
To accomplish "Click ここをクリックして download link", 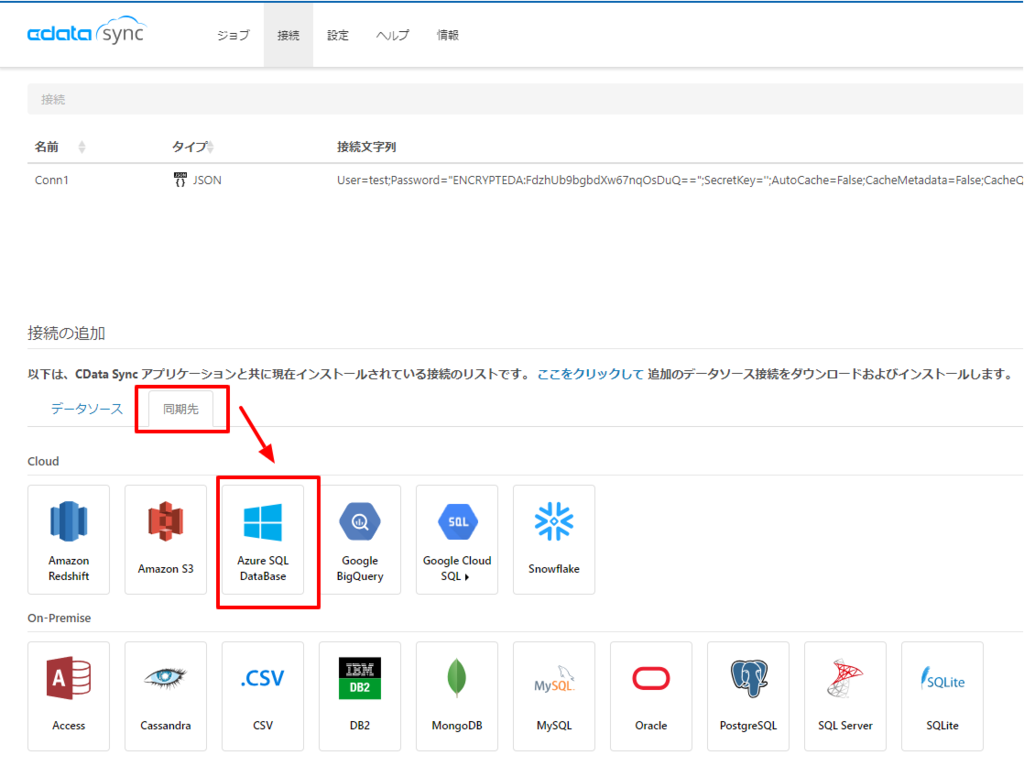I will point(590,374).
